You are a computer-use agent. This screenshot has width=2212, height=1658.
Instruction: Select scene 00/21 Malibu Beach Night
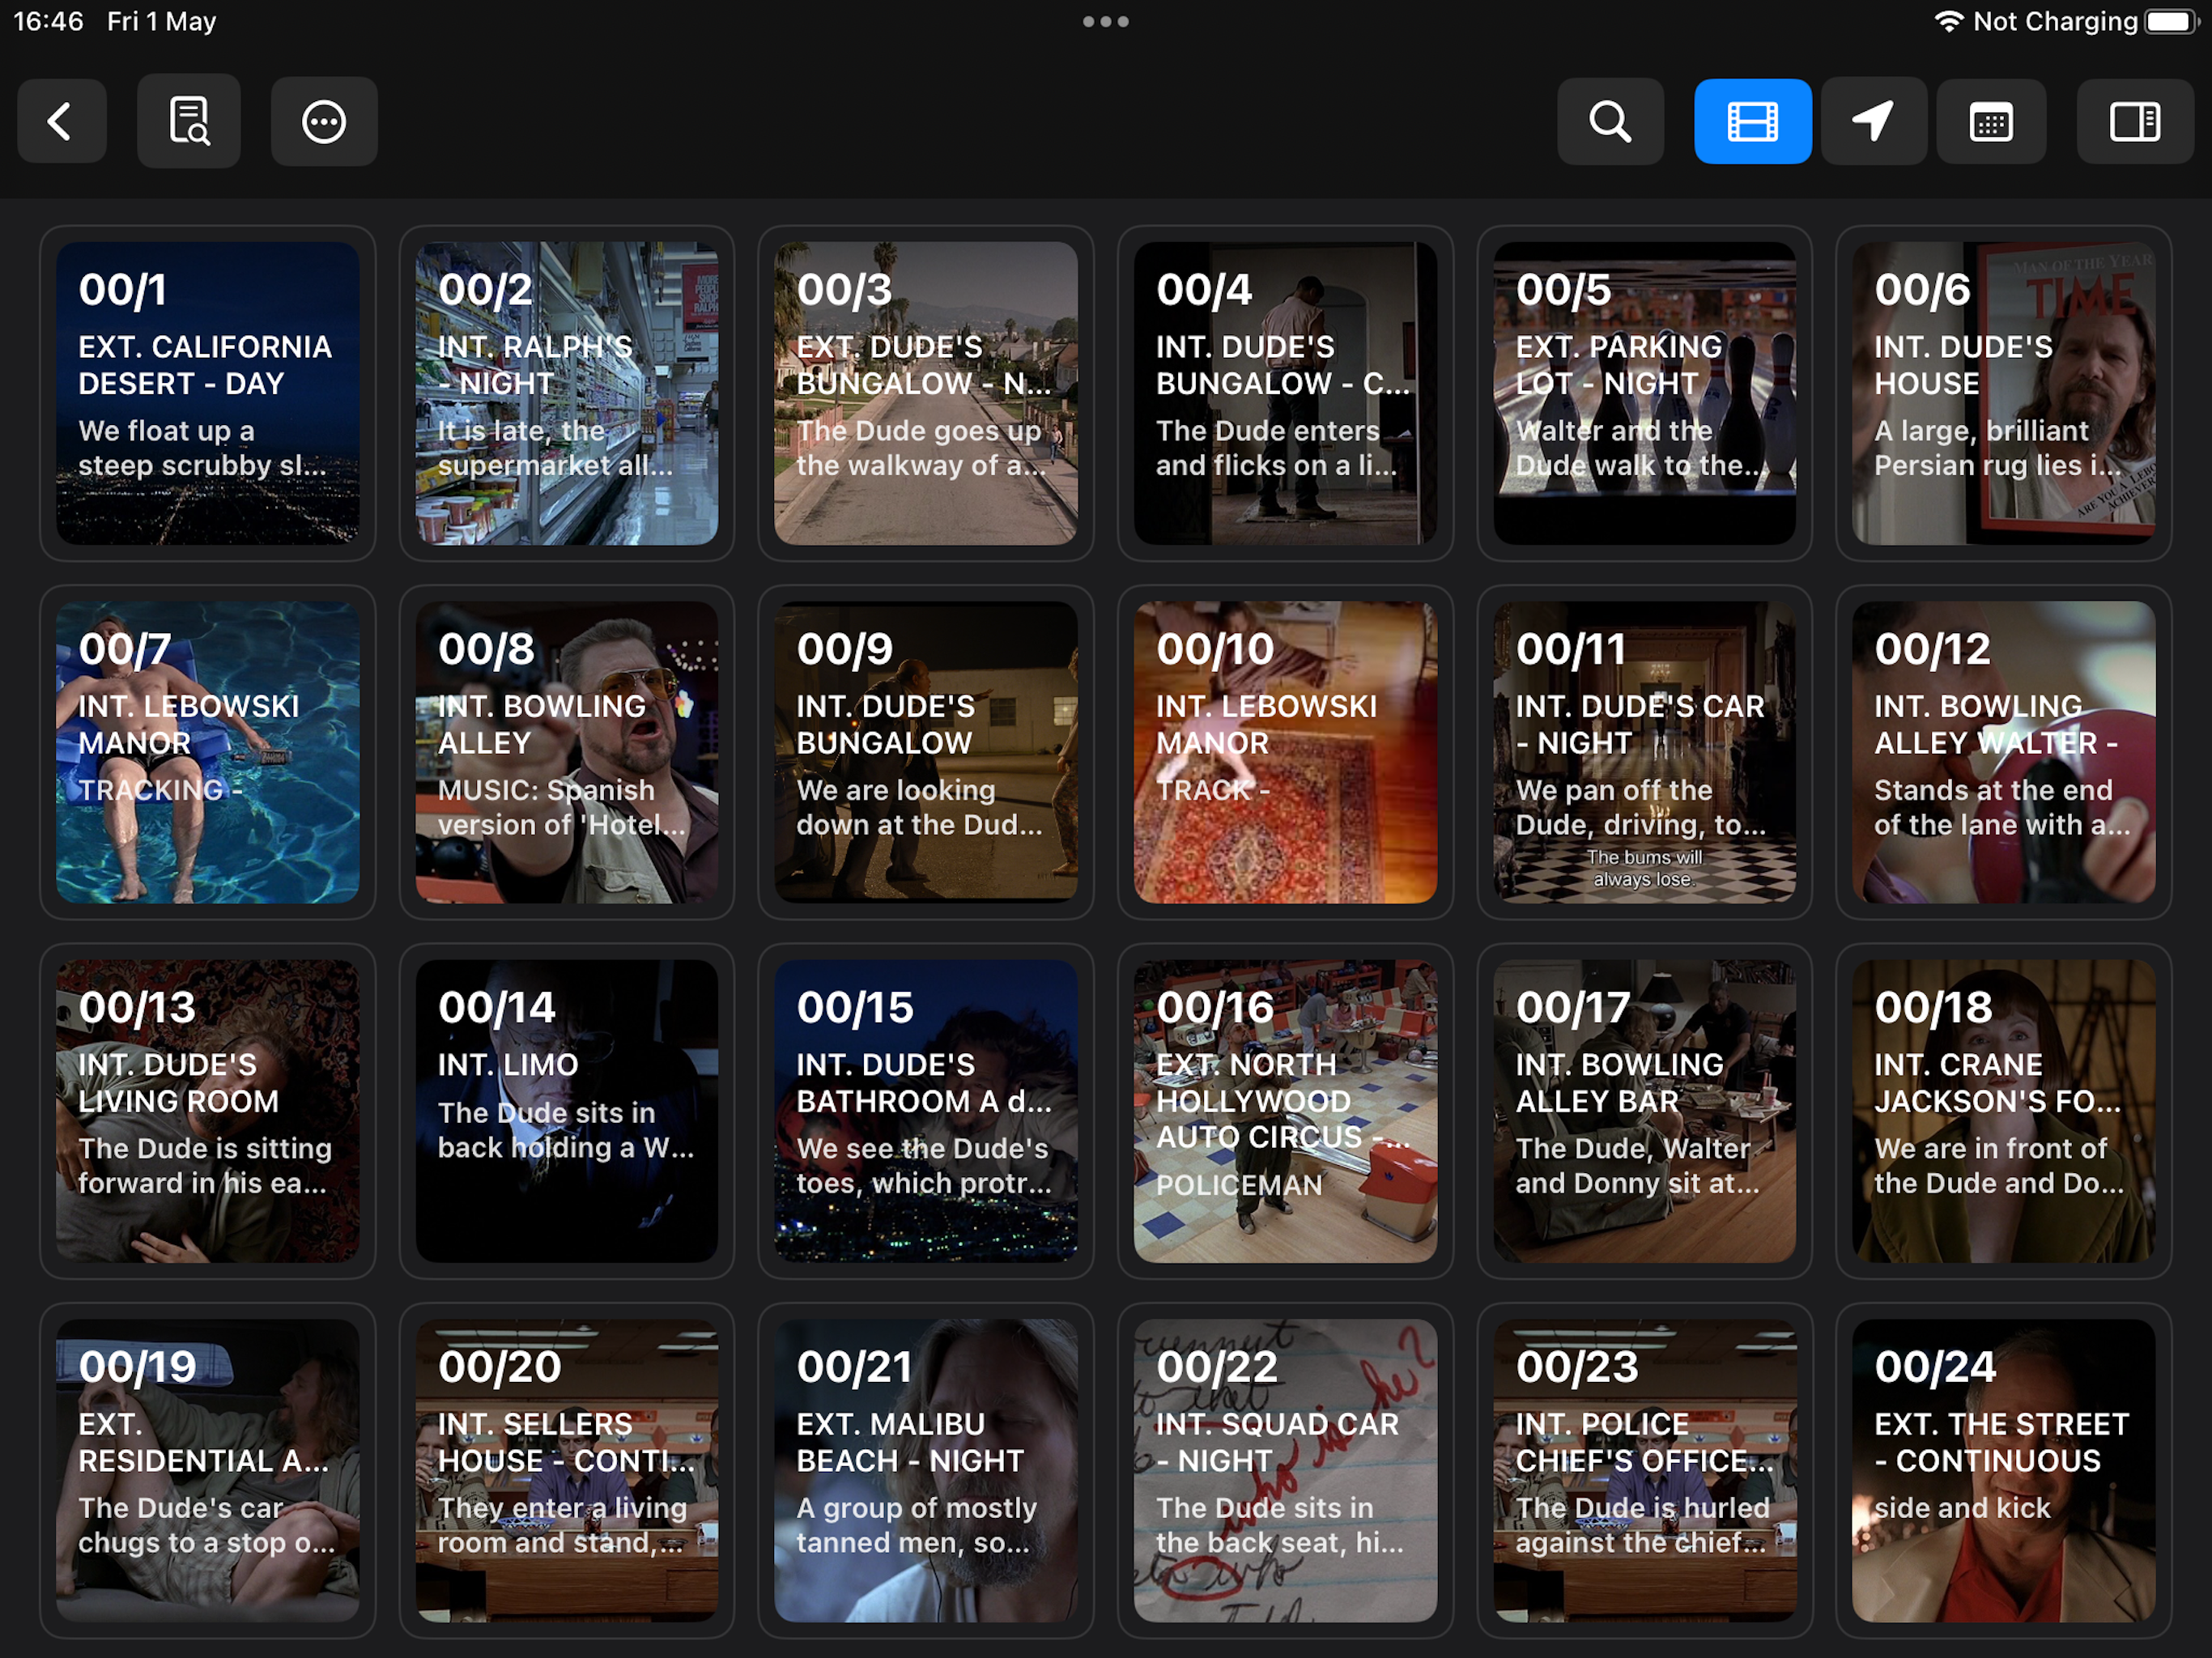click(x=926, y=1470)
